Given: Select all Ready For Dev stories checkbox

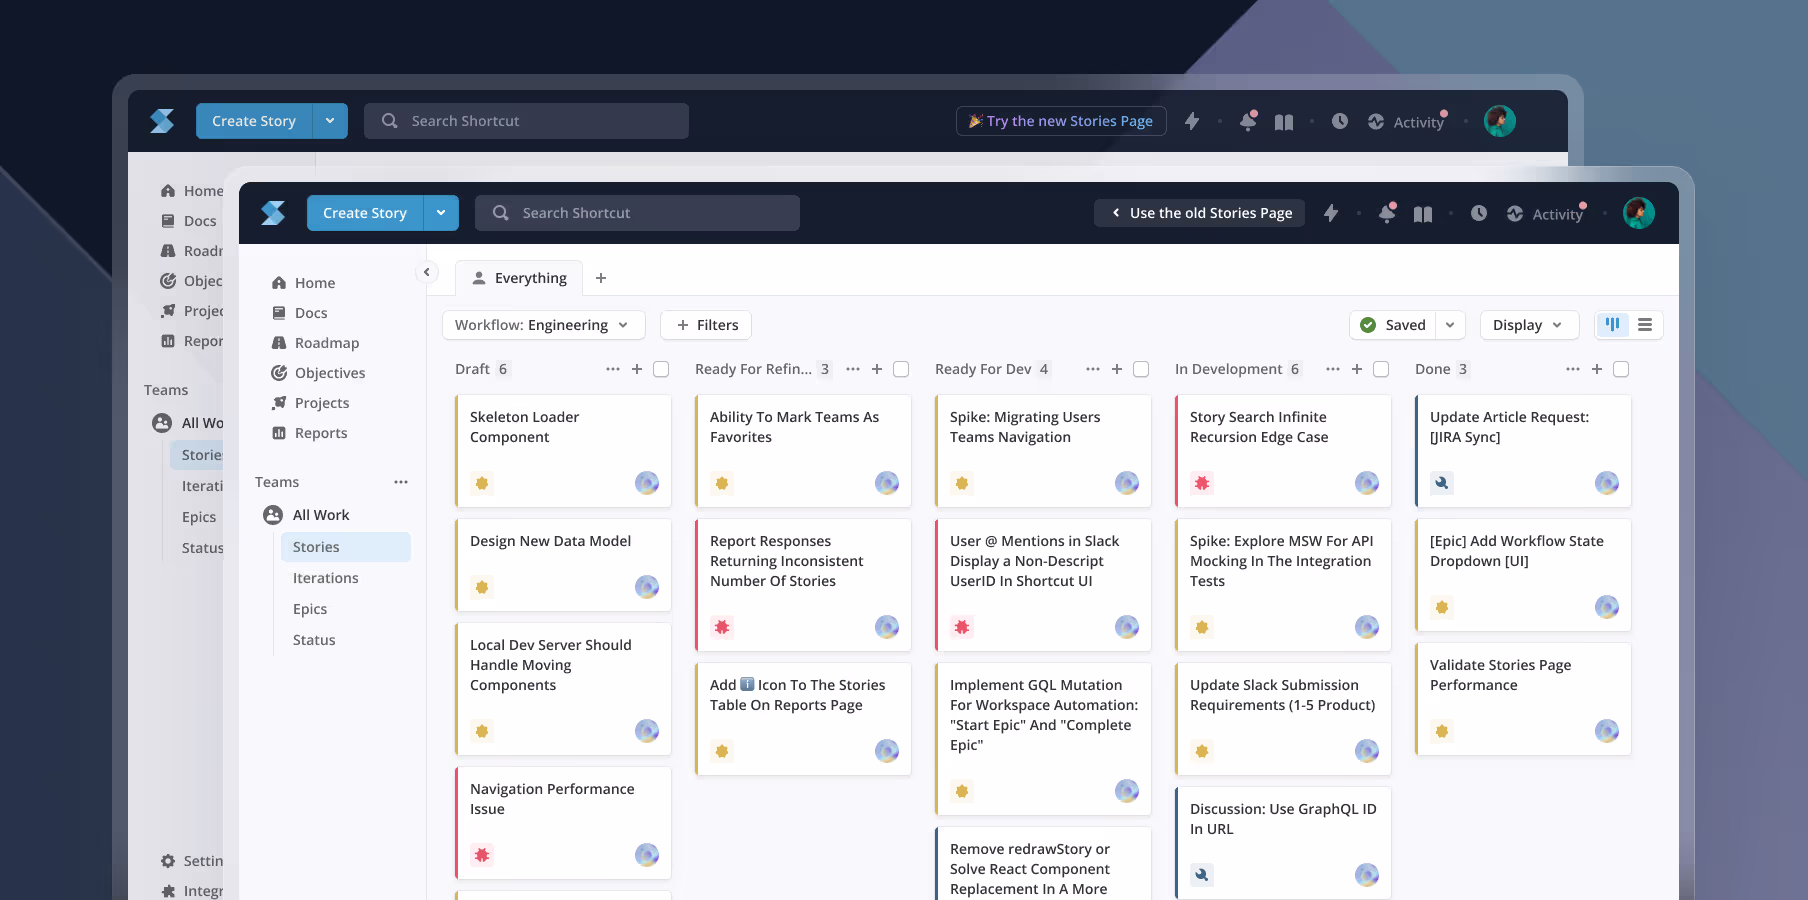Looking at the screenshot, I should 1141,369.
